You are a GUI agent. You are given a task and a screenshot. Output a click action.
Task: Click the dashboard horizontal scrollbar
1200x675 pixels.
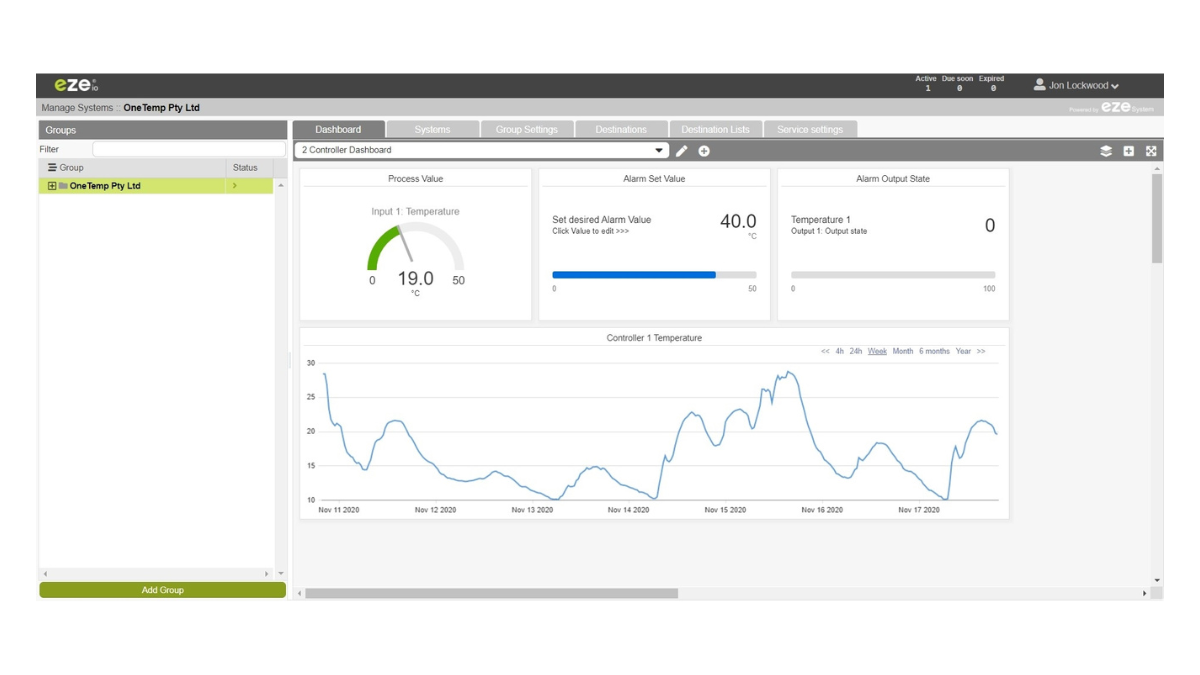491,593
